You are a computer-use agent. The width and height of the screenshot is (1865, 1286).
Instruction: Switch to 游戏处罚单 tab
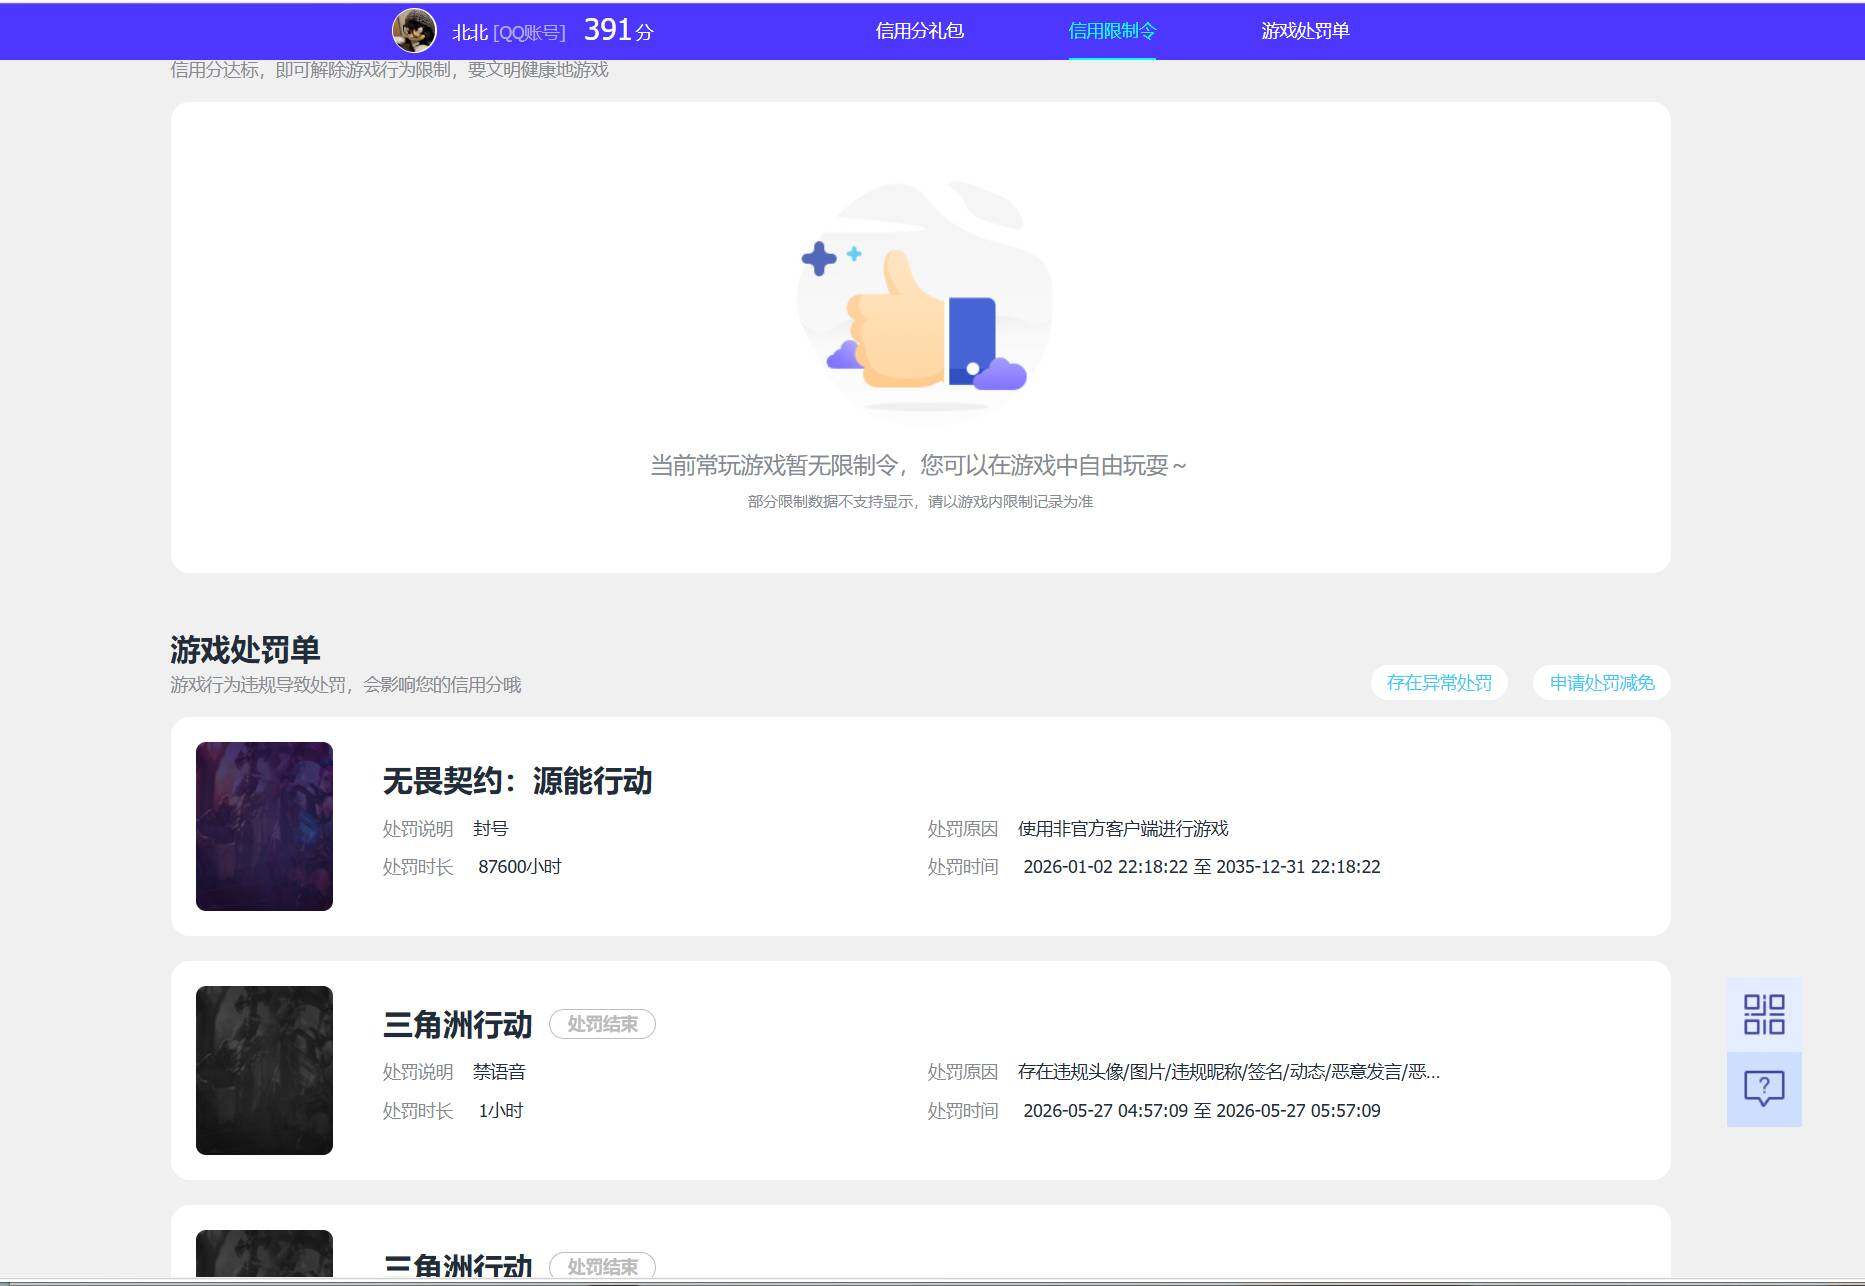(1305, 31)
